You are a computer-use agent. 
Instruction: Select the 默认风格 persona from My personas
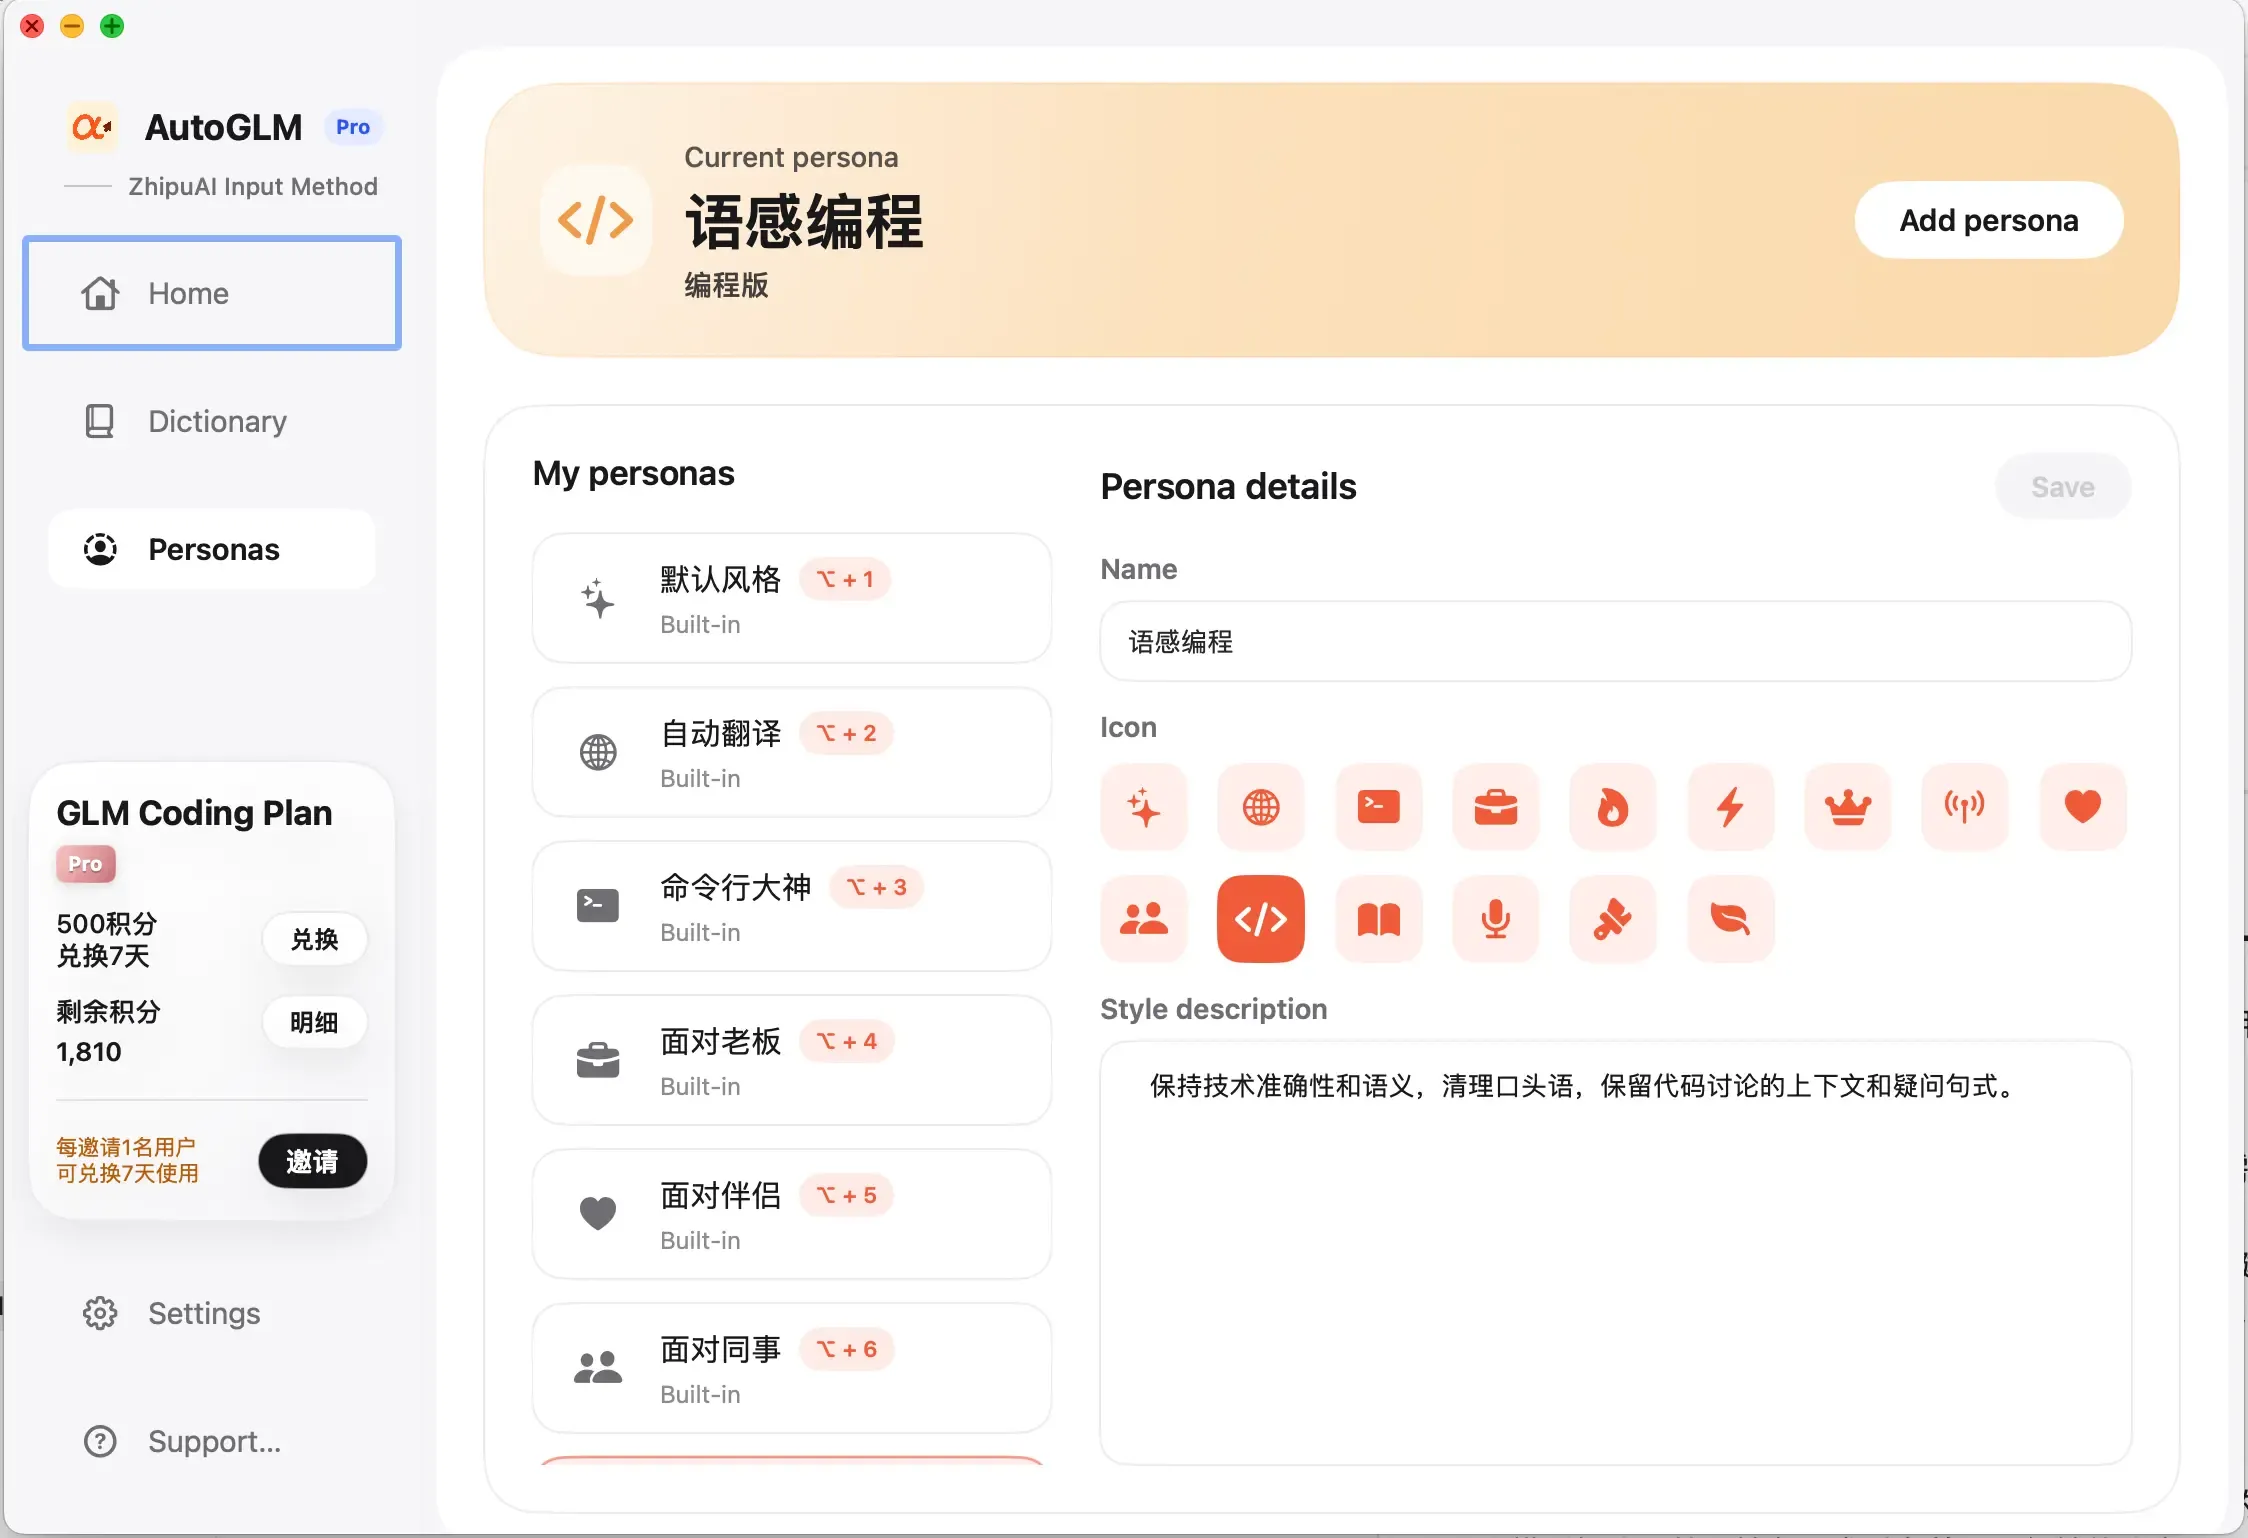pos(791,599)
